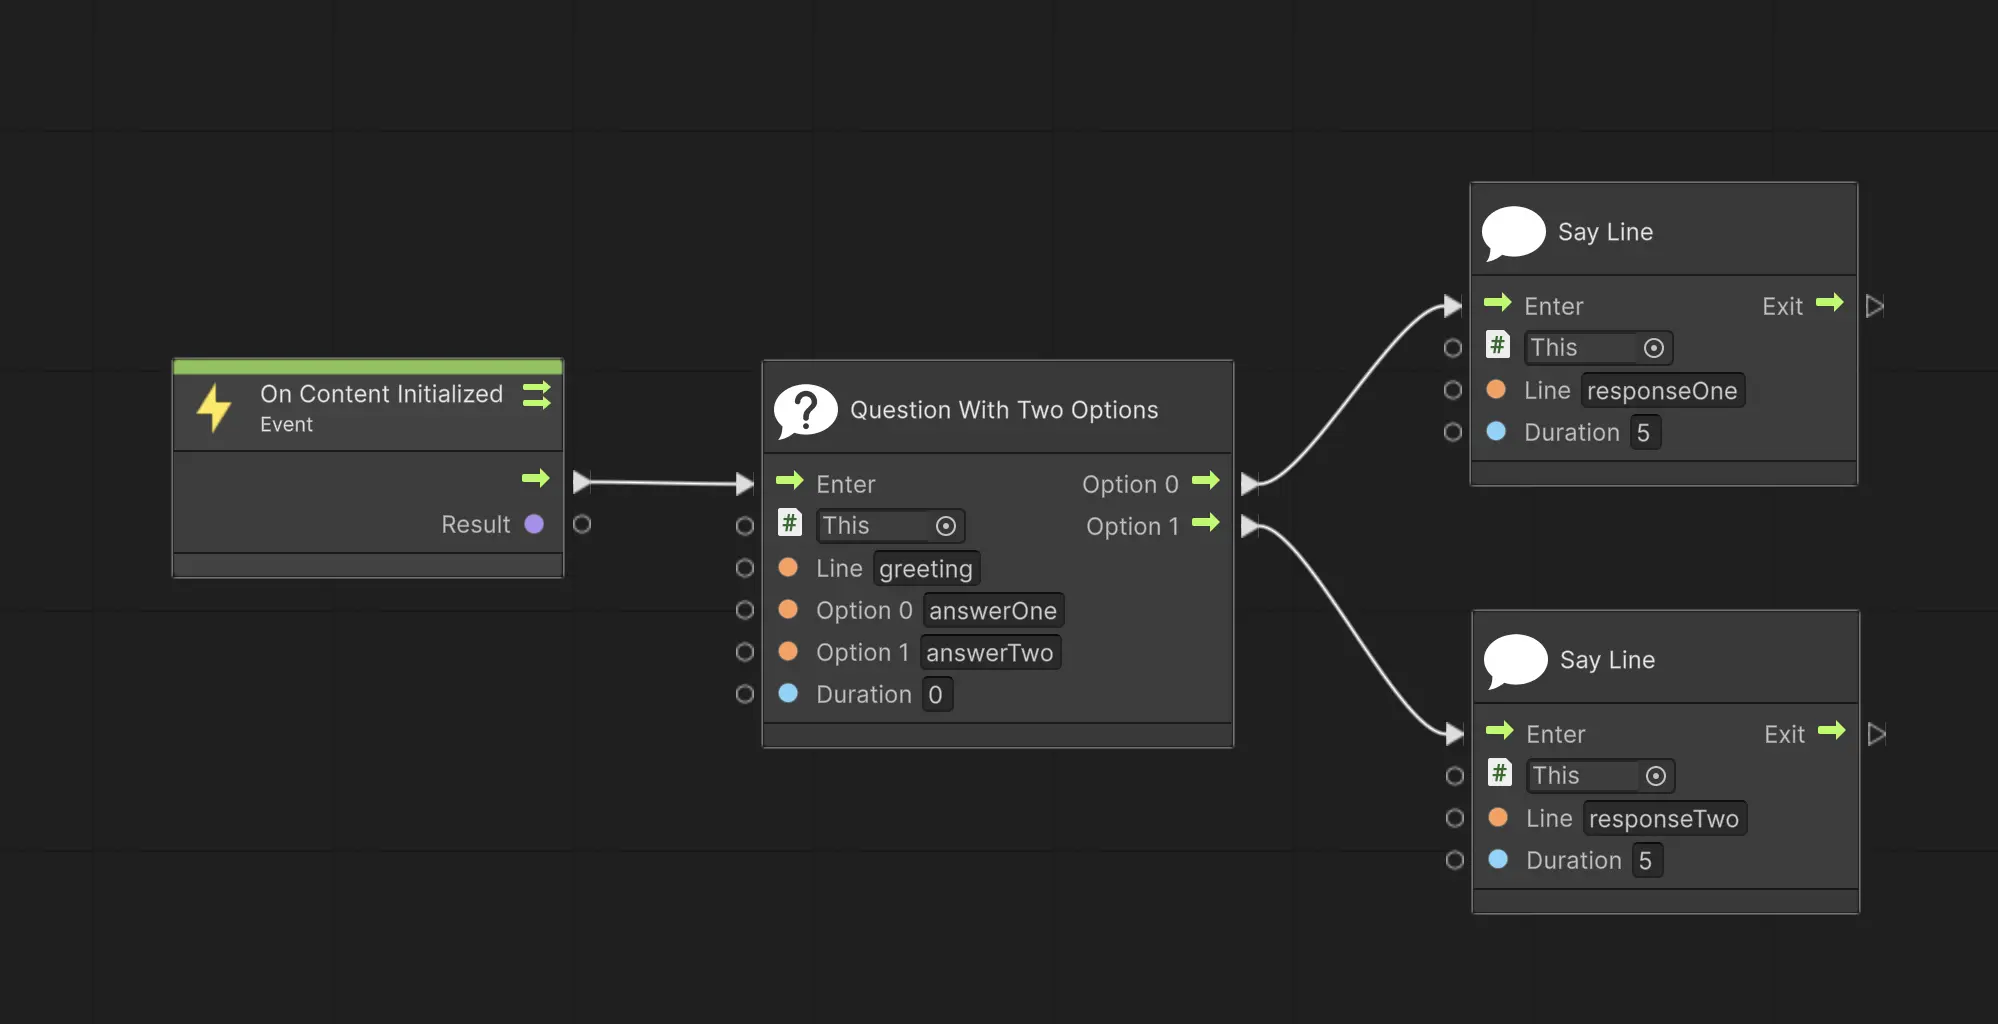The width and height of the screenshot is (1998, 1024).
Task: Click the Option 1 output arrow on Question node
Action: pyautogui.click(x=1206, y=525)
